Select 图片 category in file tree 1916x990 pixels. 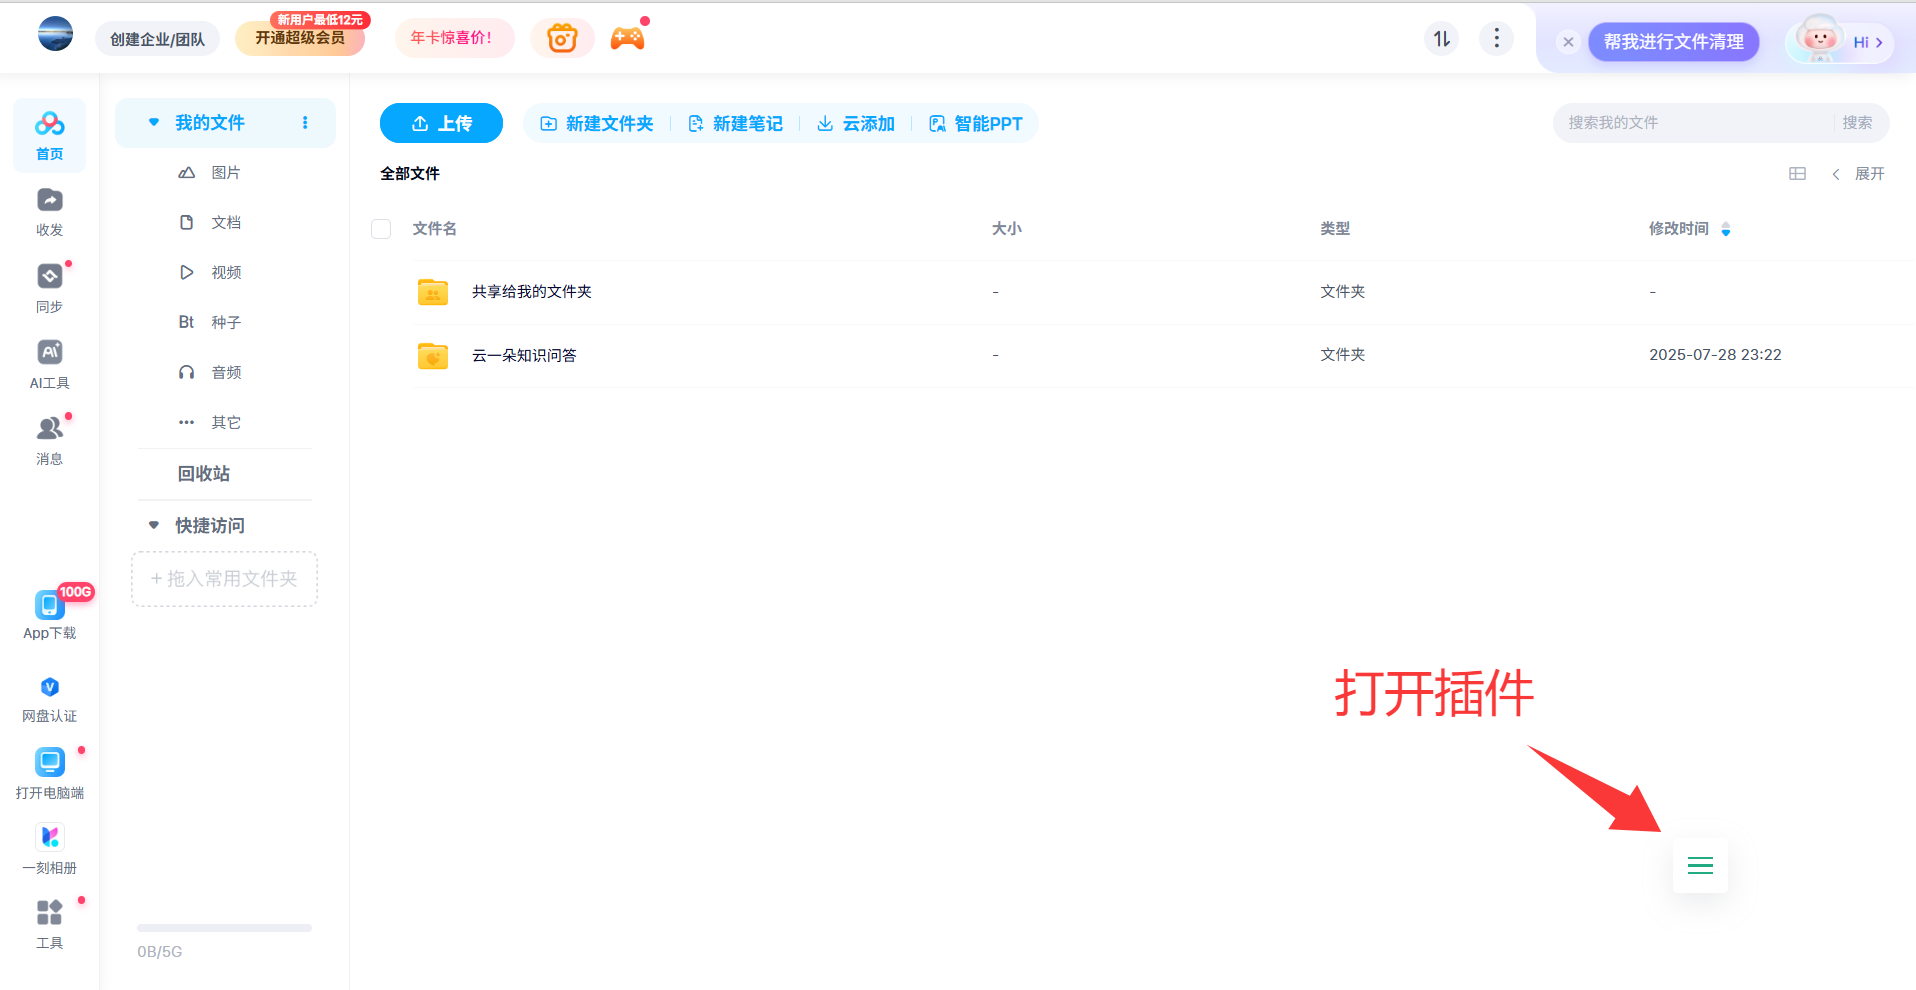click(225, 173)
